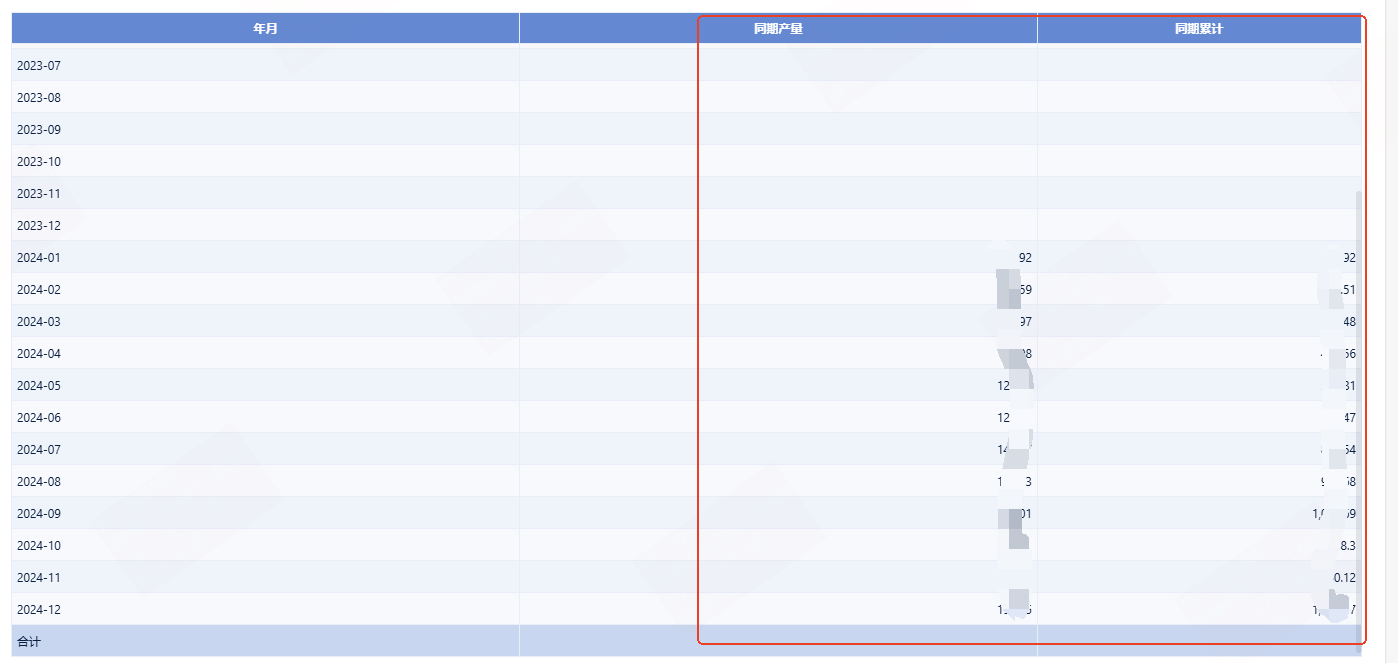The height and width of the screenshot is (663, 1398).
Task: Select the 2024-03 row label
Action: pyautogui.click(x=39, y=322)
